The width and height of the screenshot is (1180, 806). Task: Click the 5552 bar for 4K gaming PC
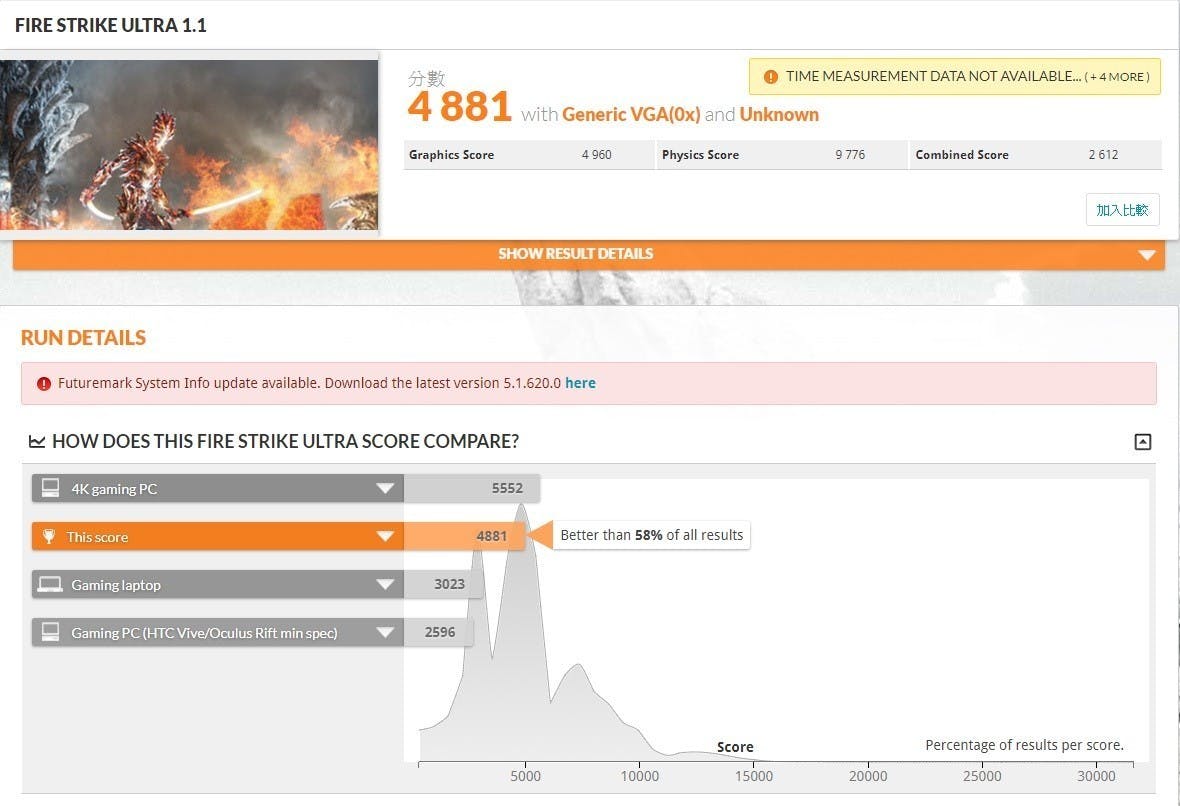coord(472,488)
